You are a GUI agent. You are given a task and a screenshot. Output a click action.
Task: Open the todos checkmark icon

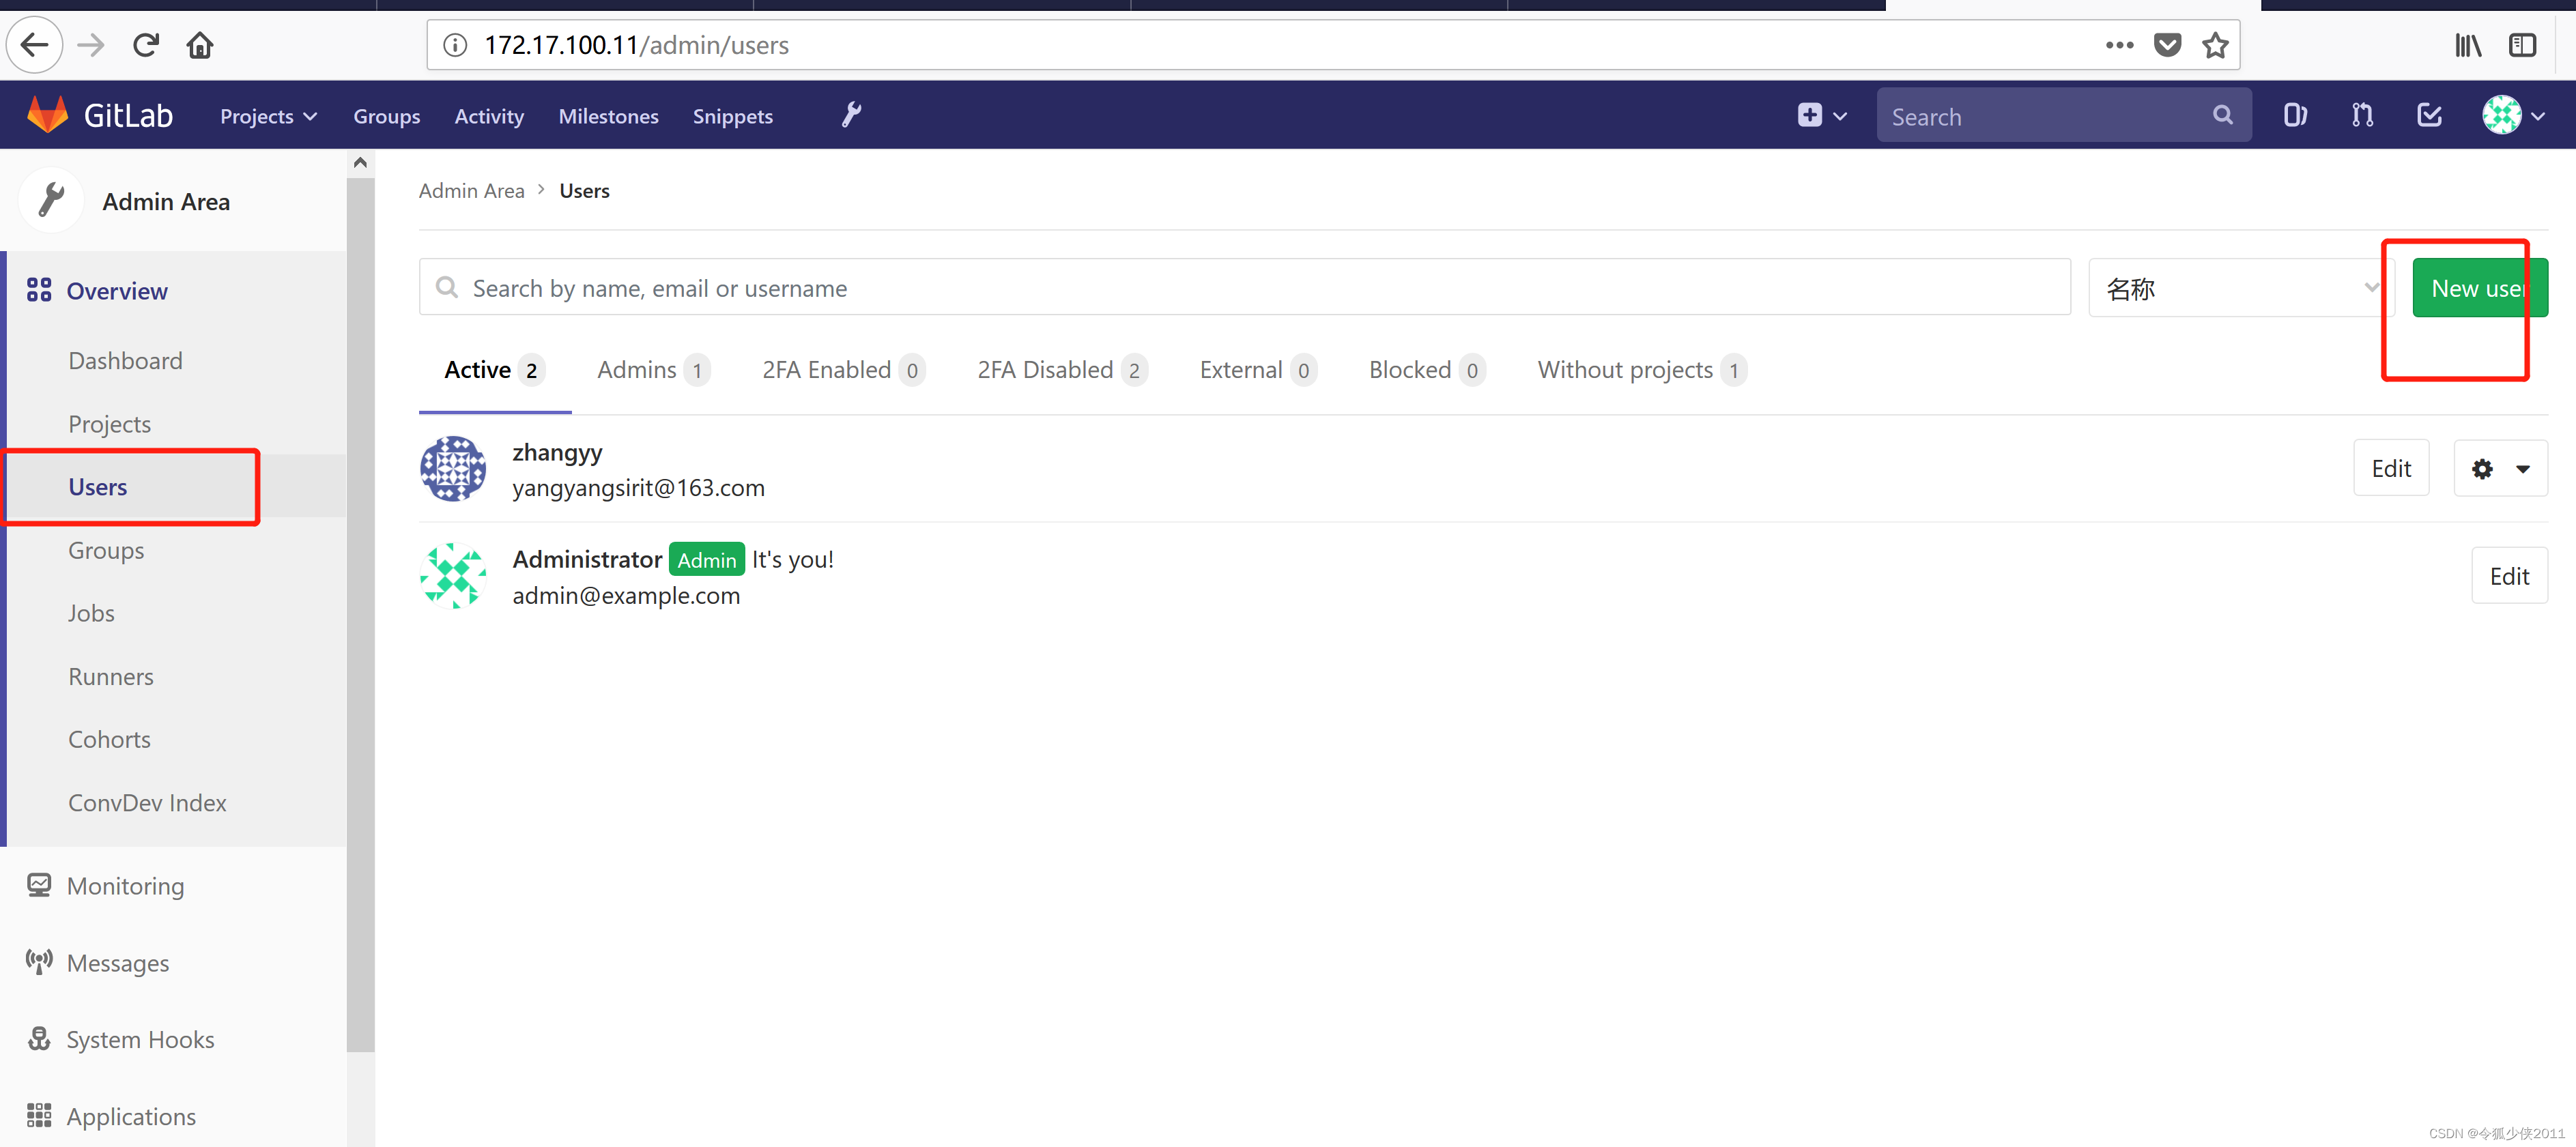2429,115
